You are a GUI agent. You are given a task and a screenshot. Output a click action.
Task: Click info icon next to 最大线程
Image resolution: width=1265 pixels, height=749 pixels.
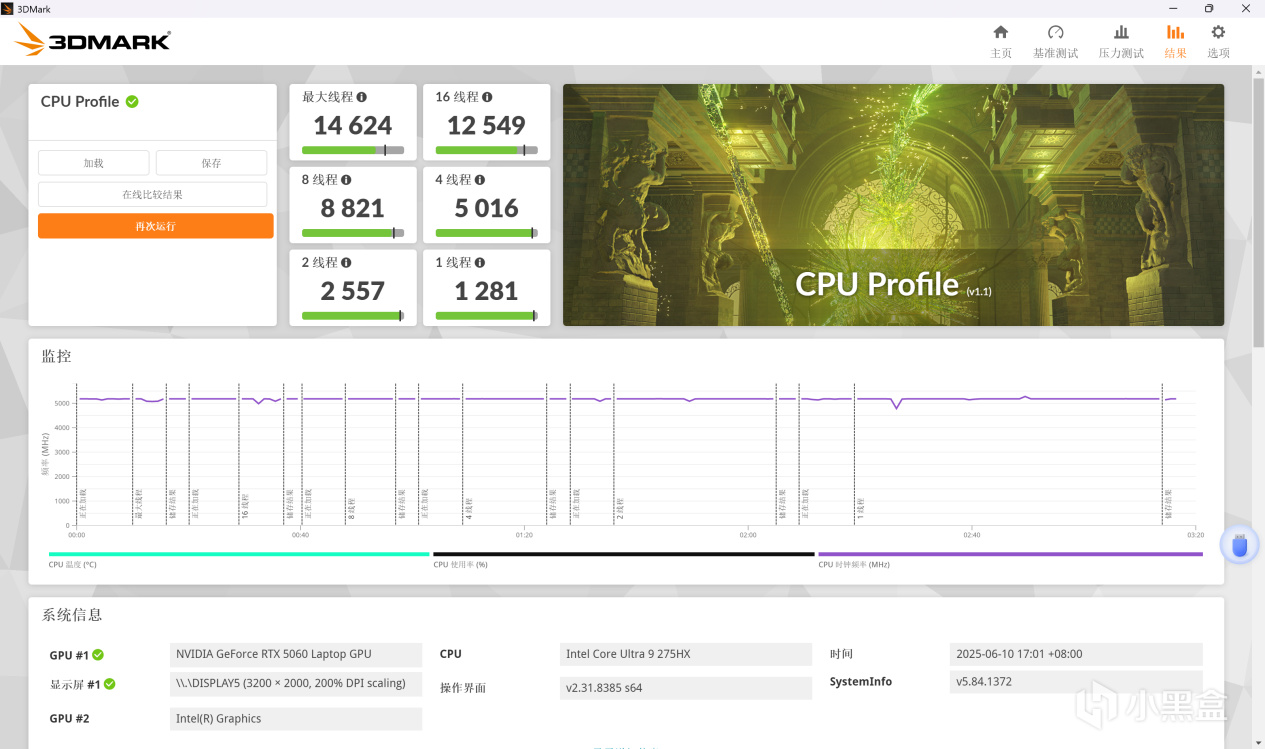pos(362,97)
